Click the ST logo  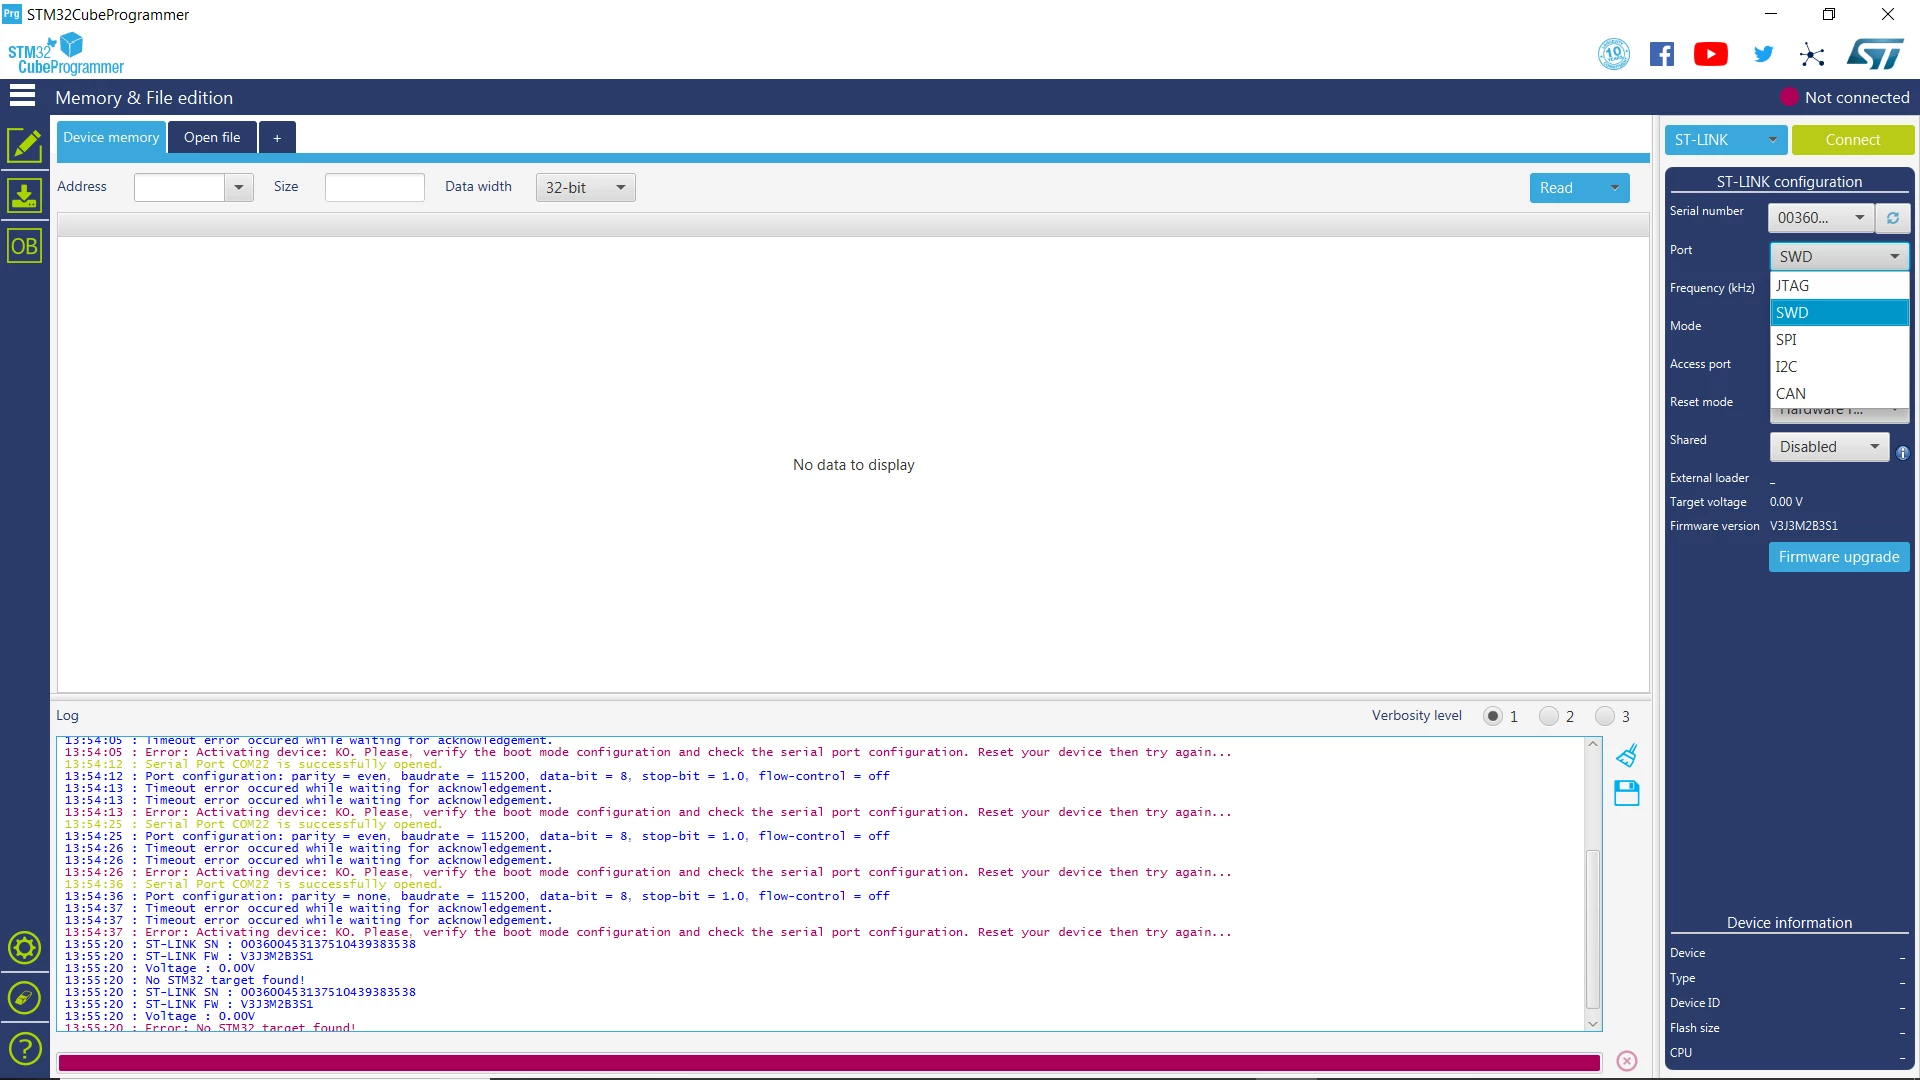point(1875,54)
